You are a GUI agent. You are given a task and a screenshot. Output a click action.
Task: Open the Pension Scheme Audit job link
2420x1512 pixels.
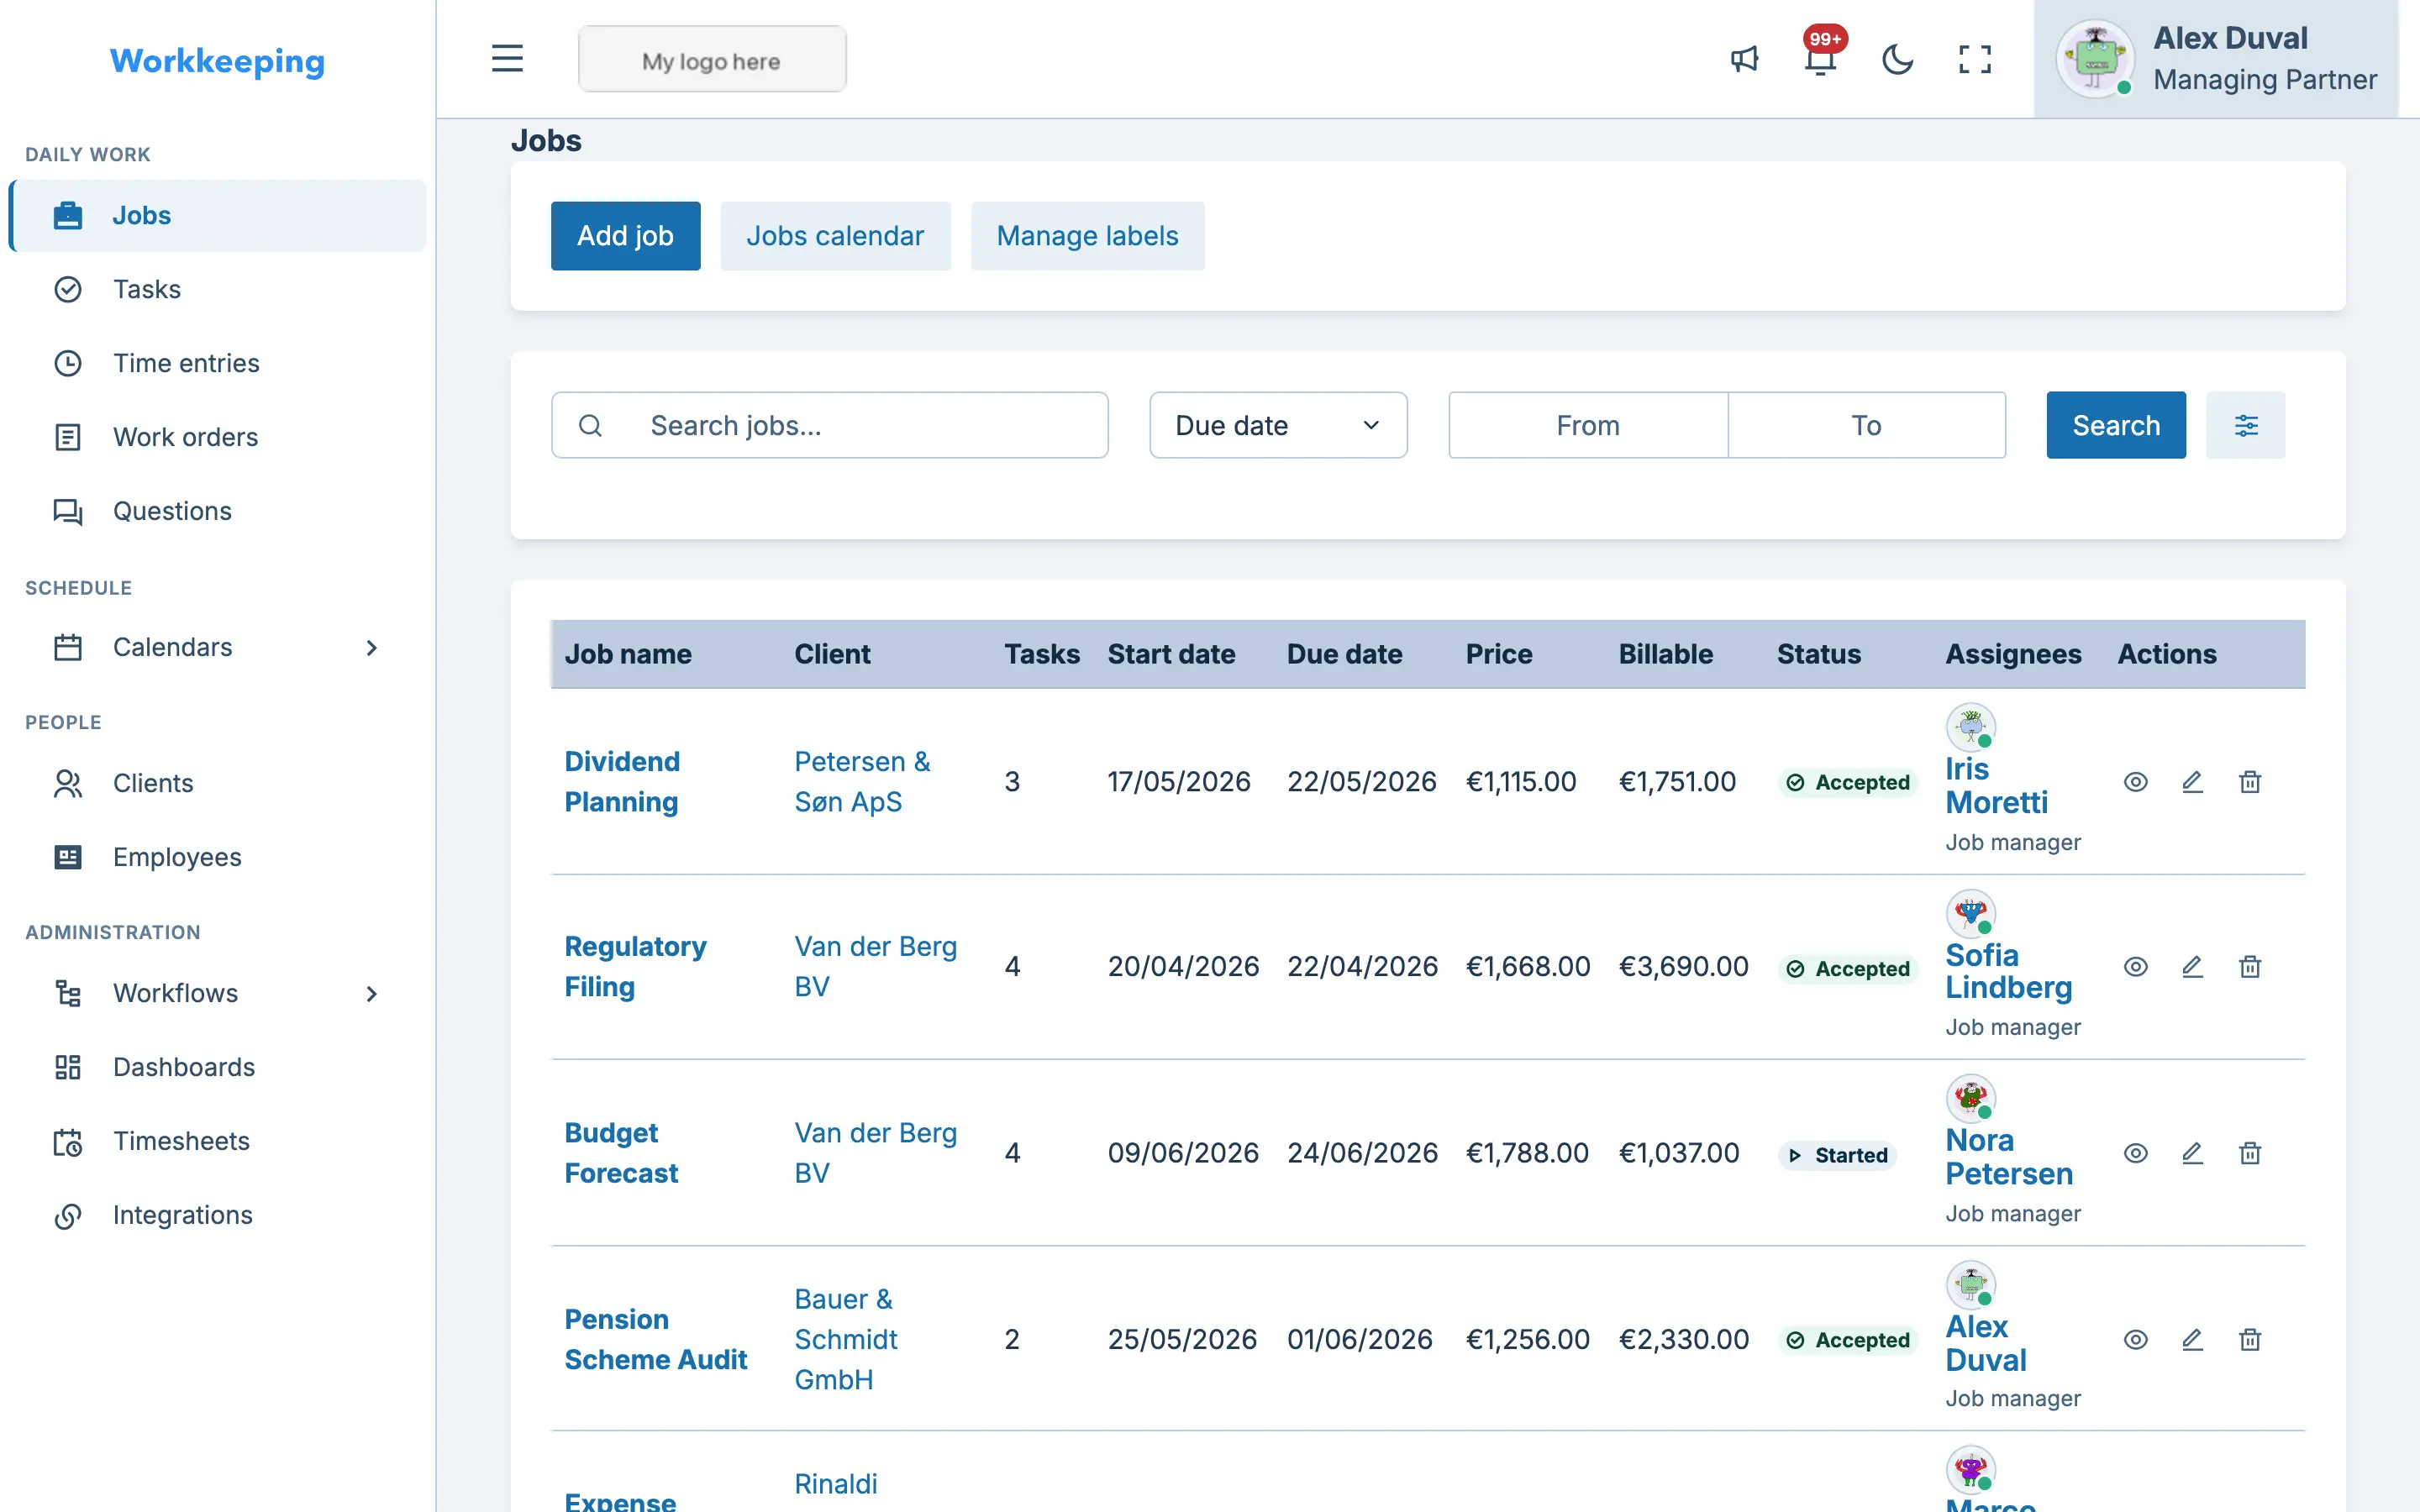click(x=655, y=1339)
